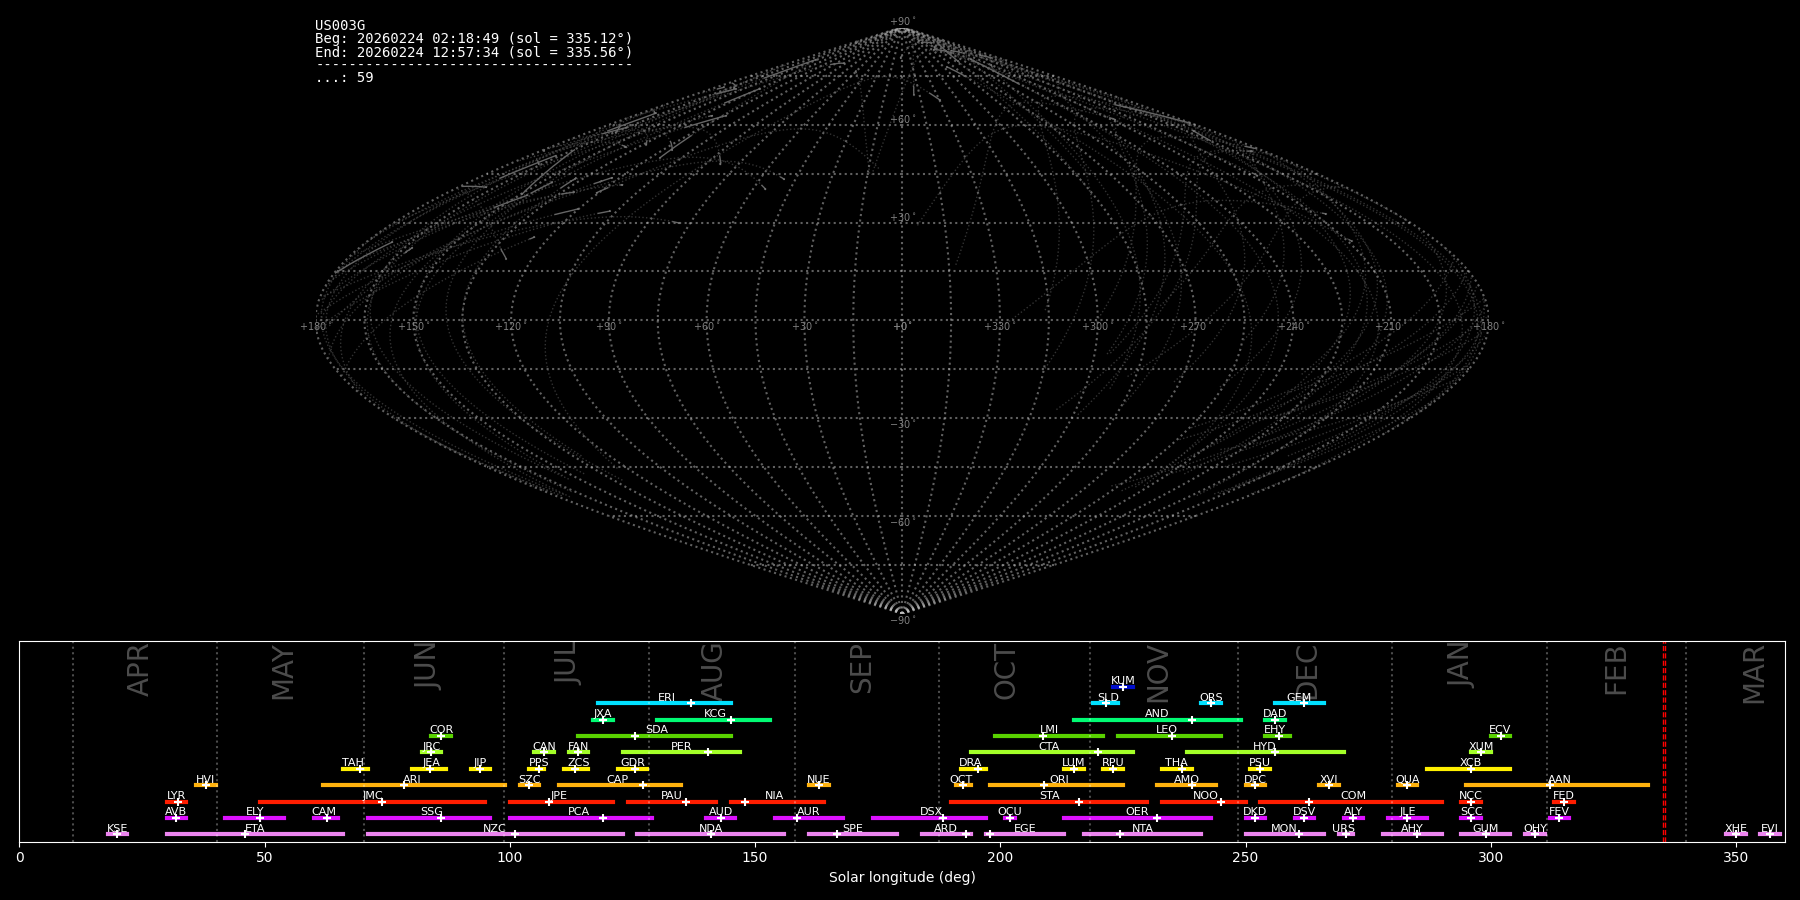Select the XHE shower label
Viewport: 1800px width, 900px height.
click(x=1735, y=828)
